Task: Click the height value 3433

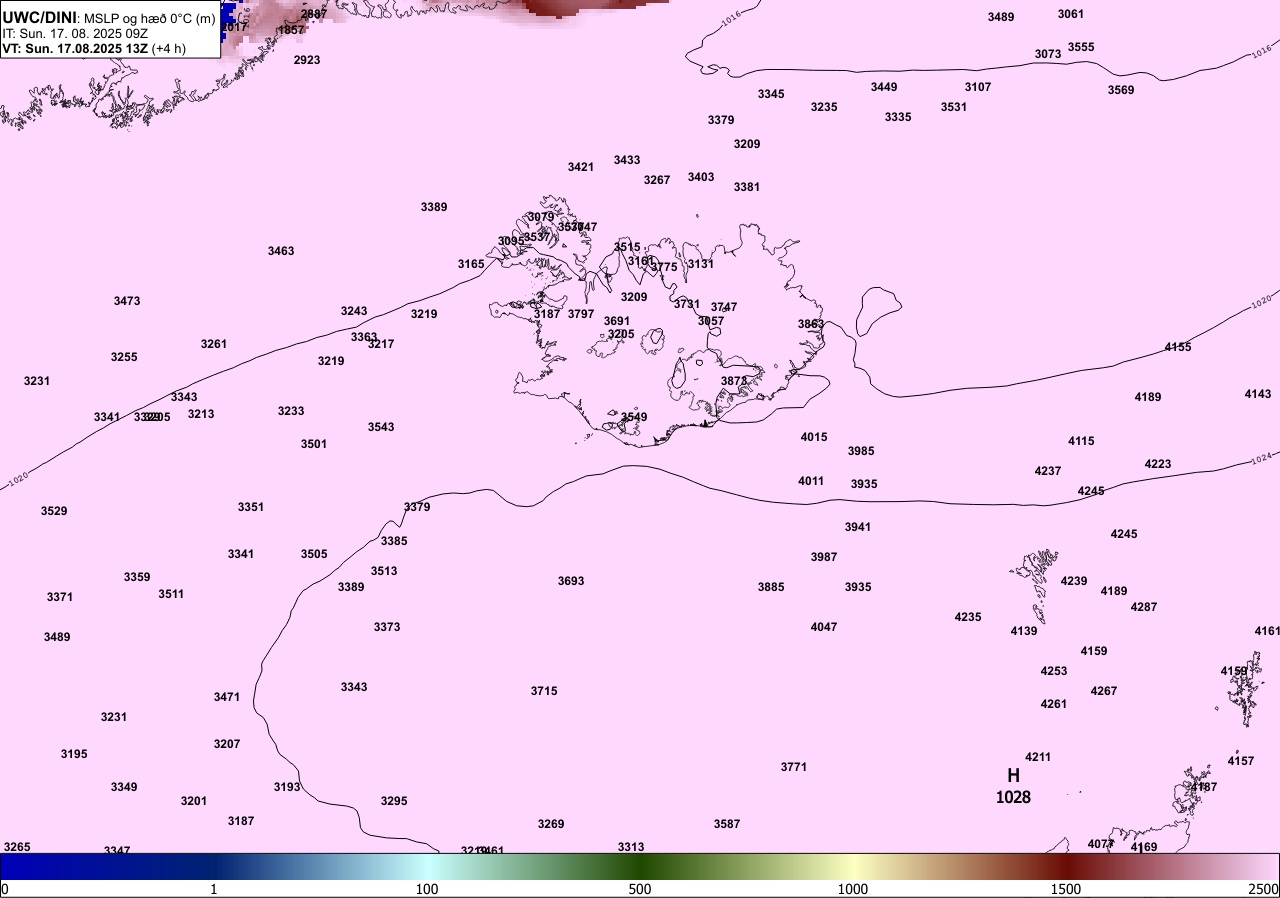Action: 627,160
